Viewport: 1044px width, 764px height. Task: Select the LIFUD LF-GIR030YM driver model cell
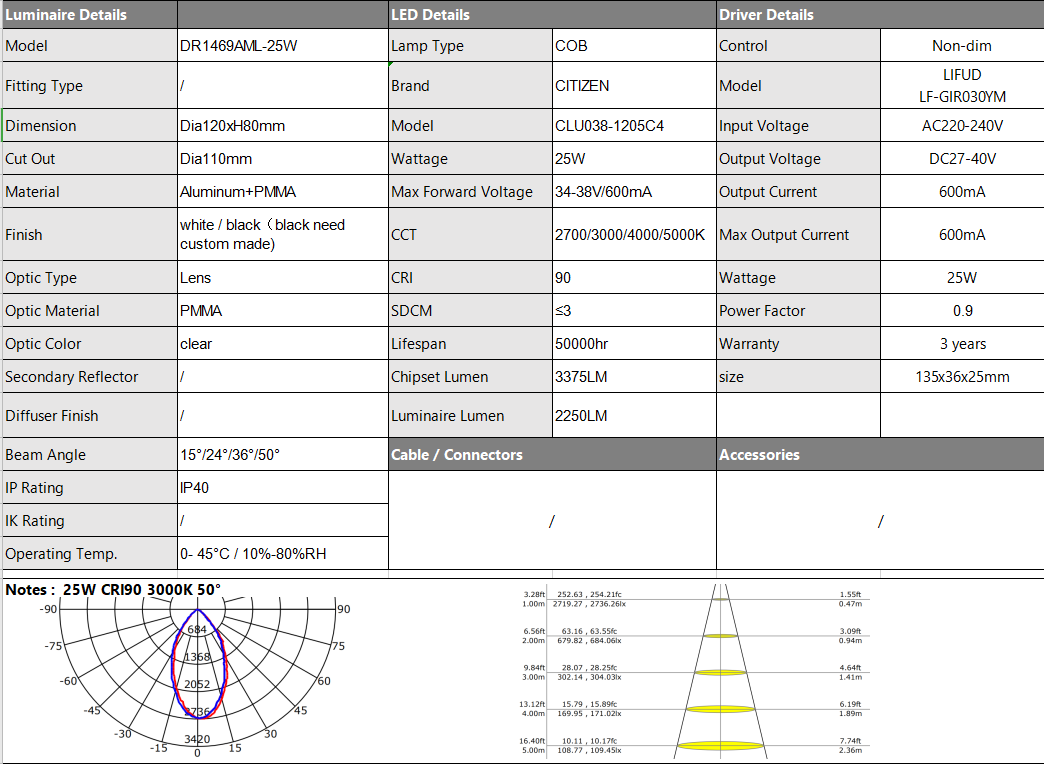coord(962,85)
